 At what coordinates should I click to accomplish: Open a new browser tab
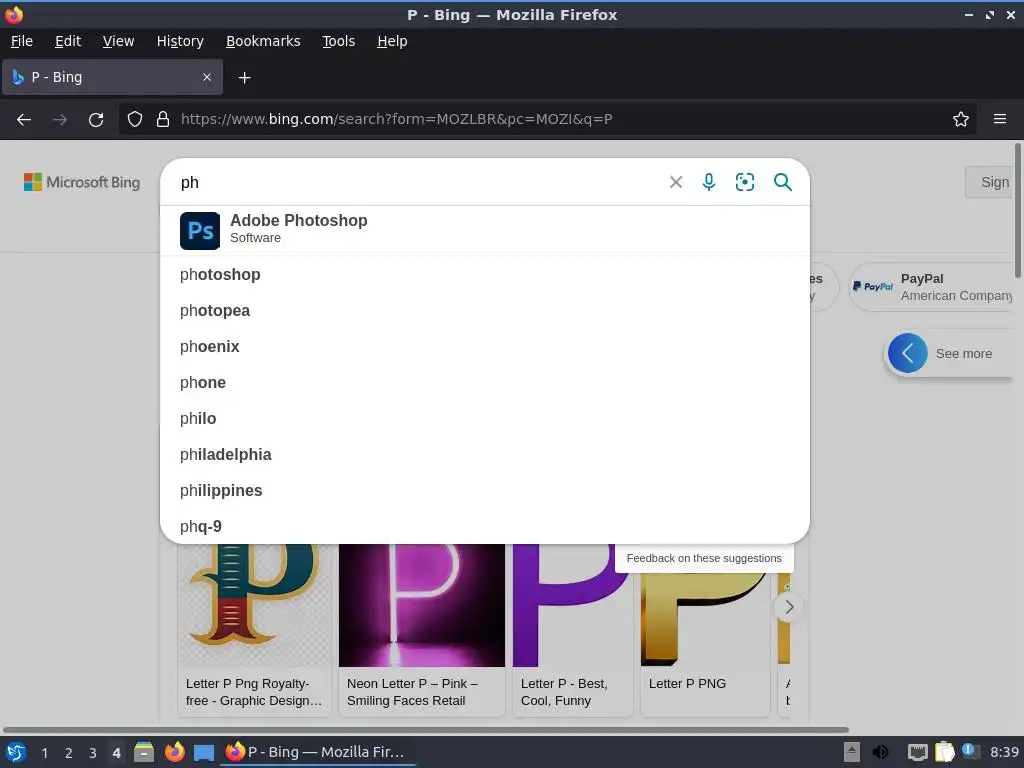pyautogui.click(x=244, y=78)
